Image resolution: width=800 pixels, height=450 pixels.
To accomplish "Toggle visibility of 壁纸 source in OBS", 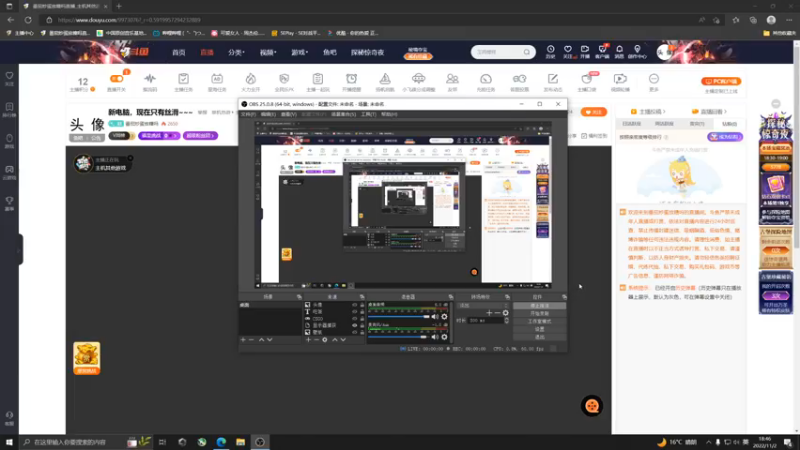I will point(355,332).
